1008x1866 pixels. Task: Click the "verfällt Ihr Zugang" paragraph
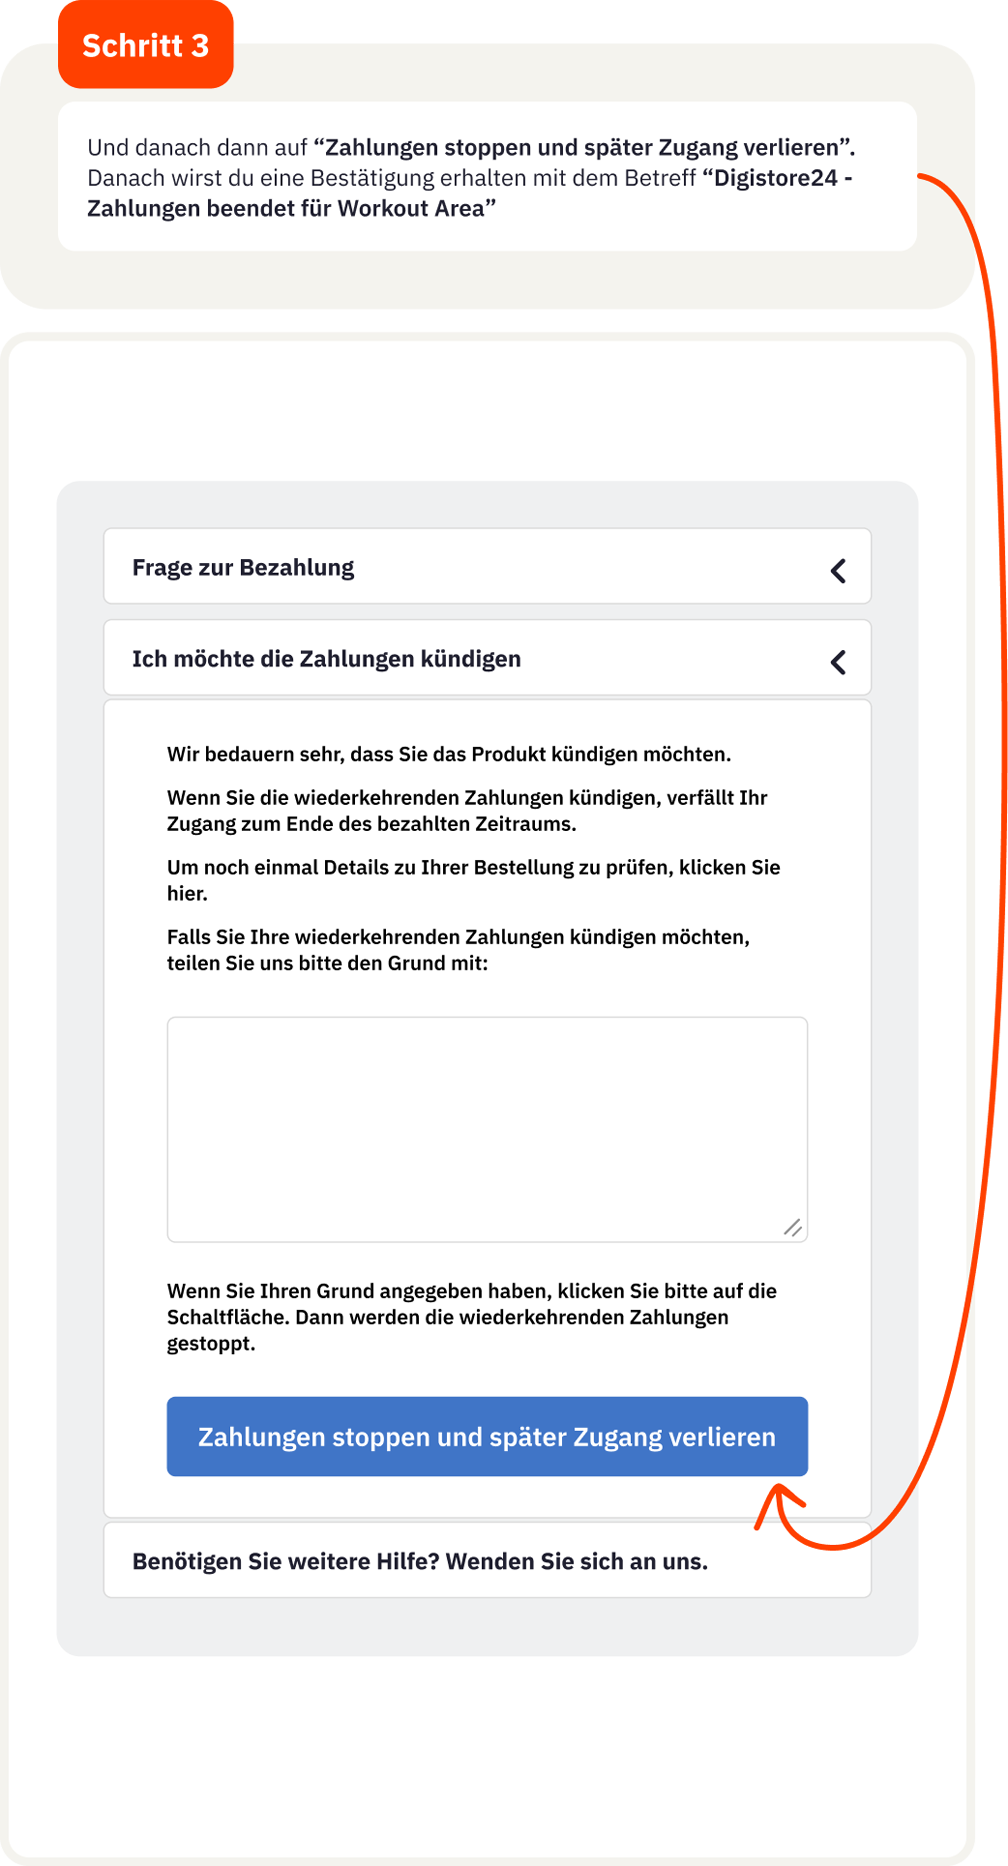point(466,811)
